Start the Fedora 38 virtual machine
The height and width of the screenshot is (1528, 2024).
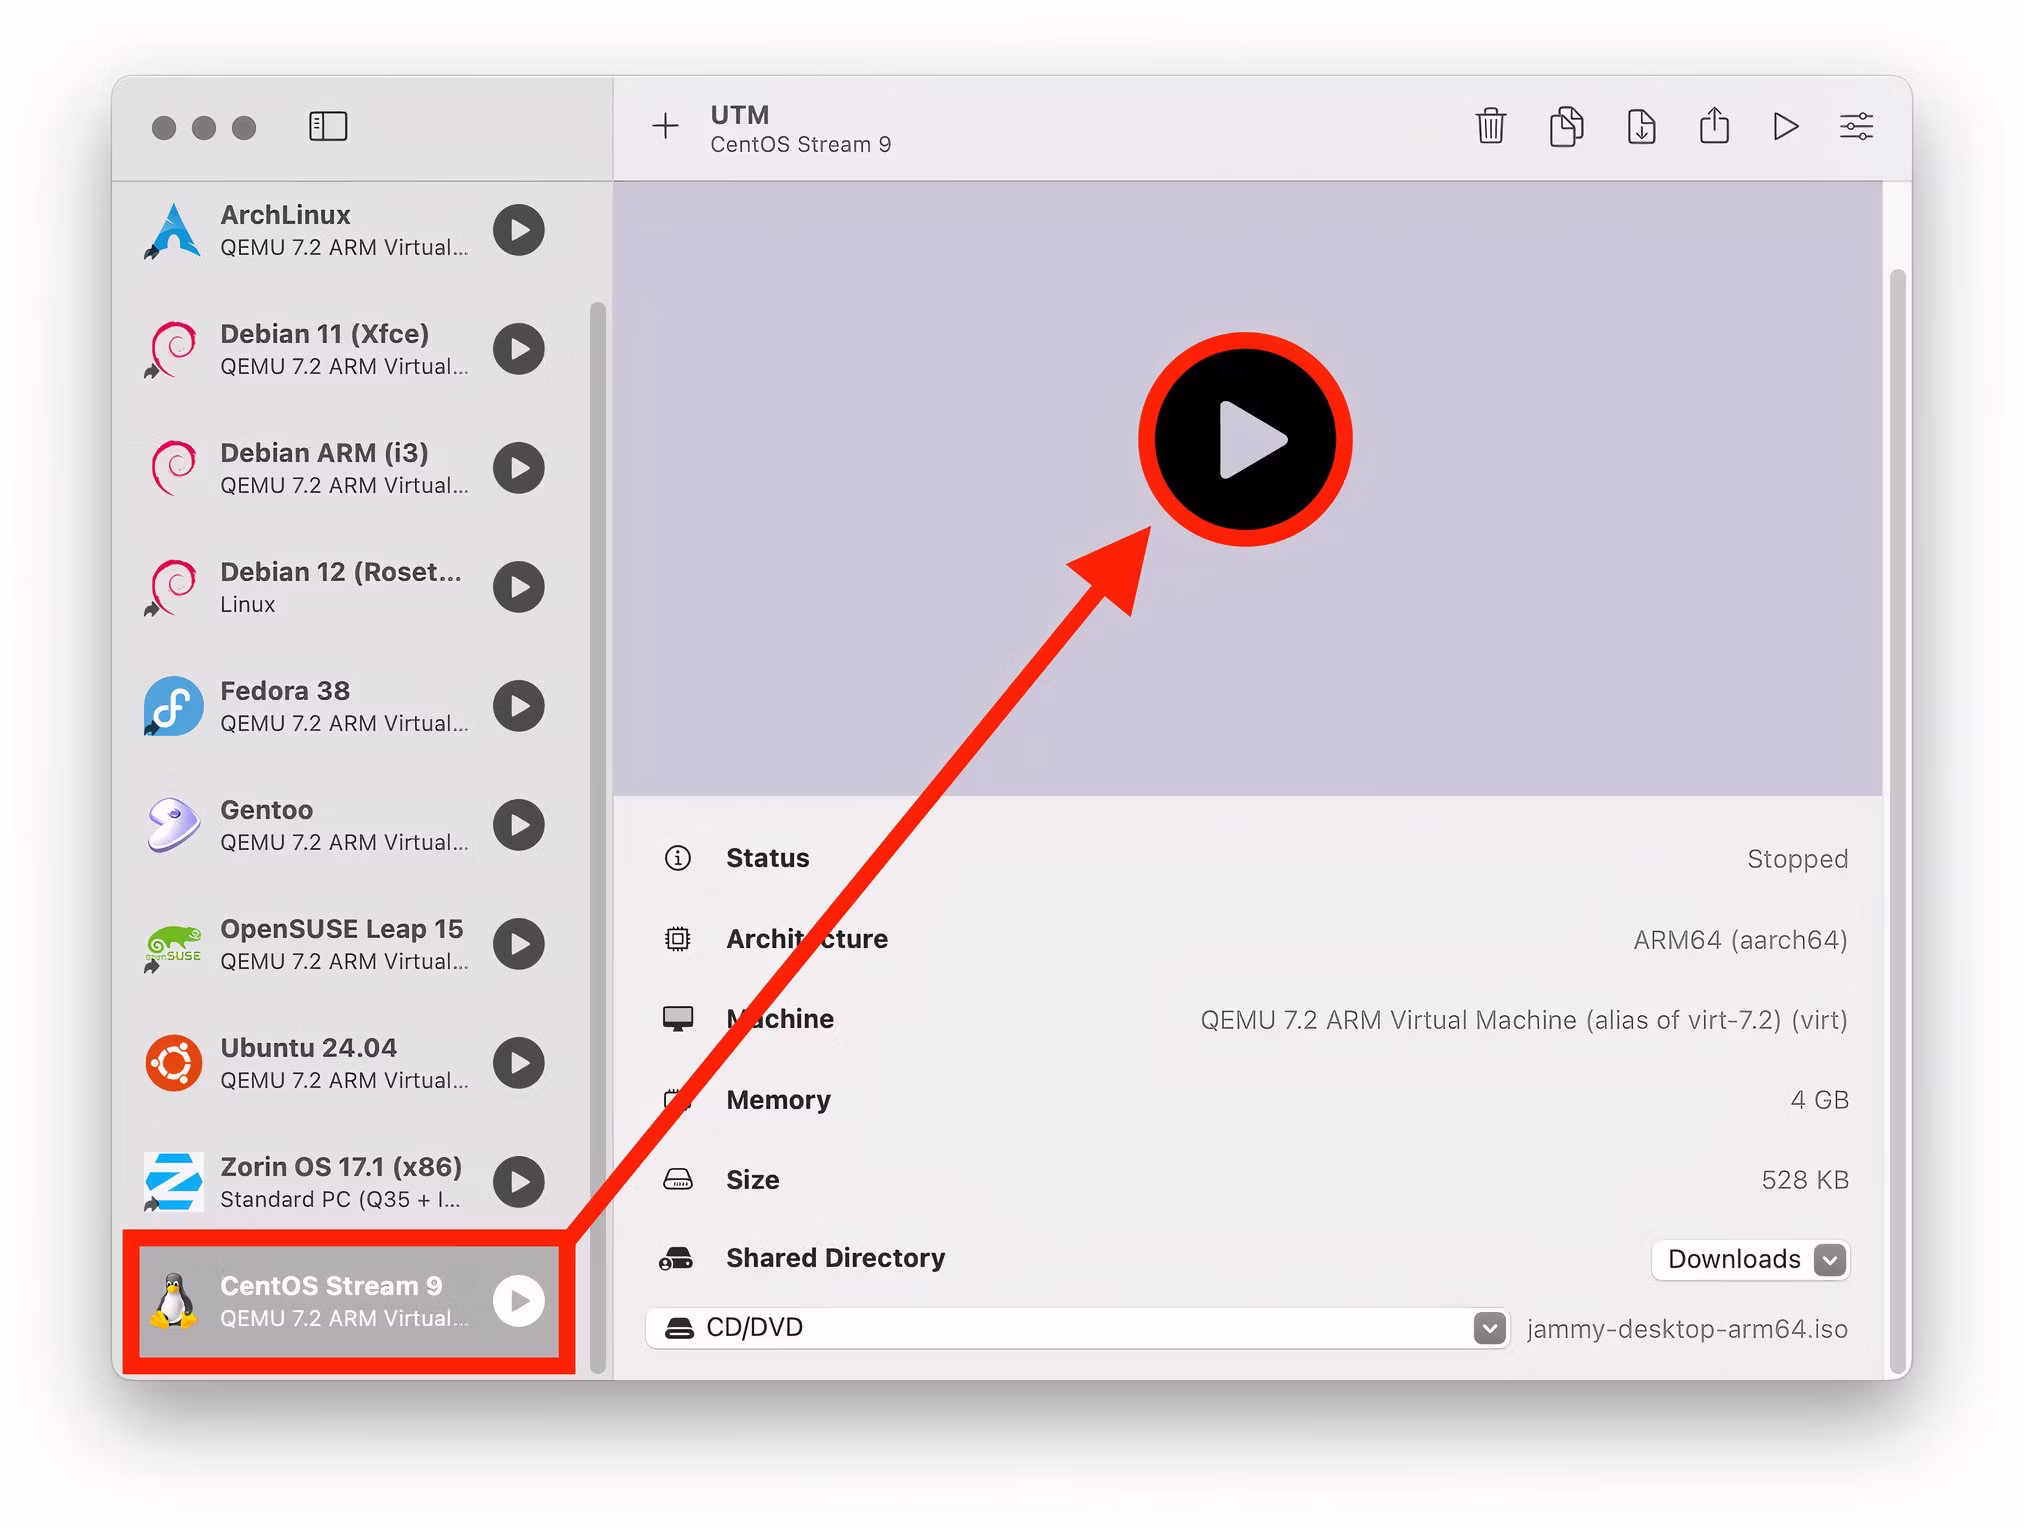518,706
